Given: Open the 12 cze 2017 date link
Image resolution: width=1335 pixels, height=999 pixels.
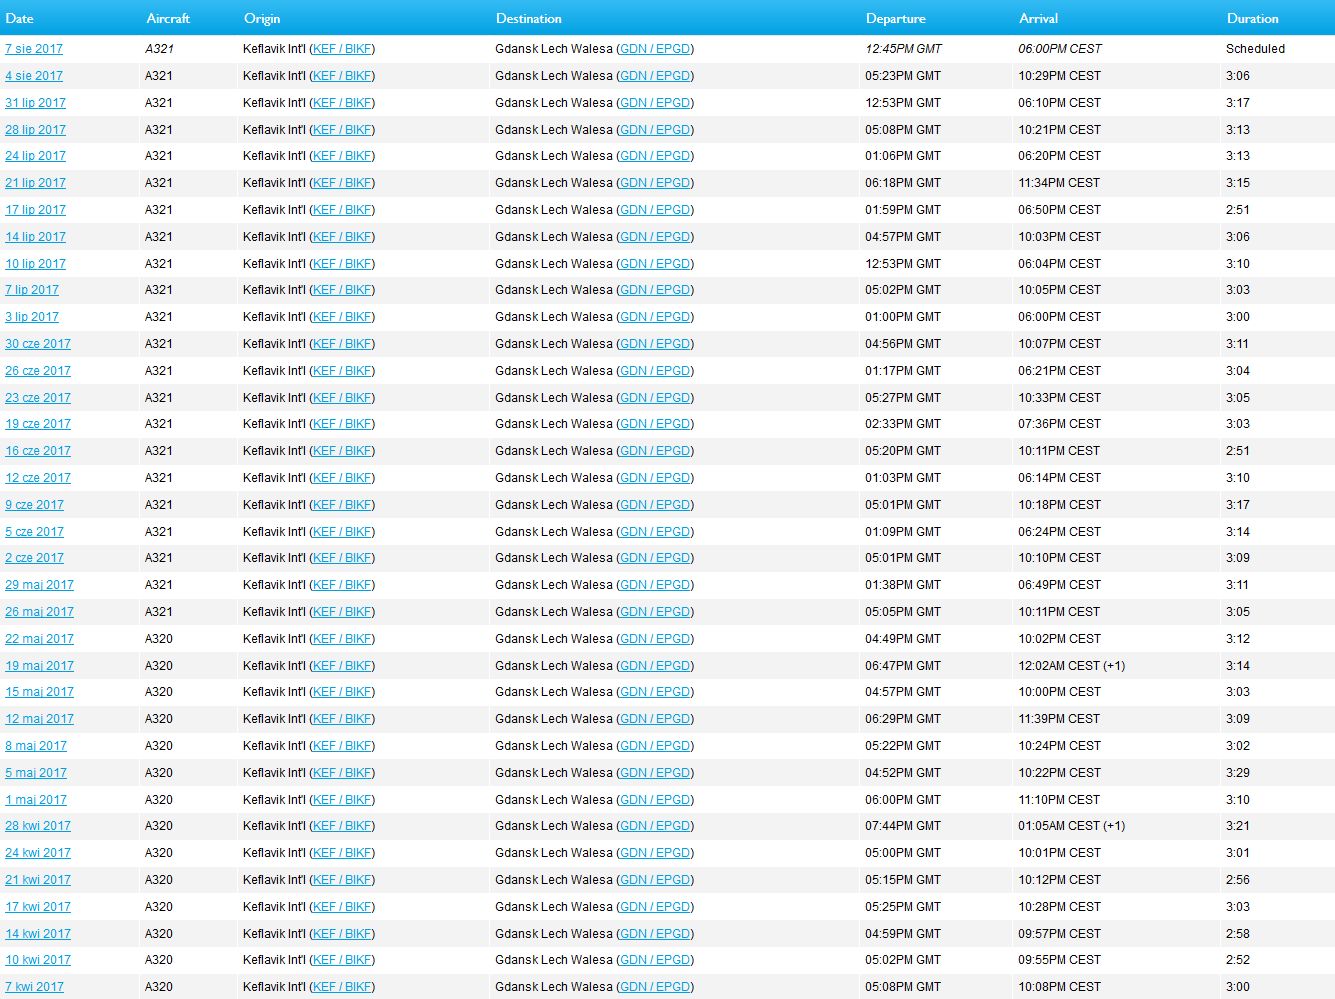Looking at the screenshot, I should pyautogui.click(x=38, y=478).
